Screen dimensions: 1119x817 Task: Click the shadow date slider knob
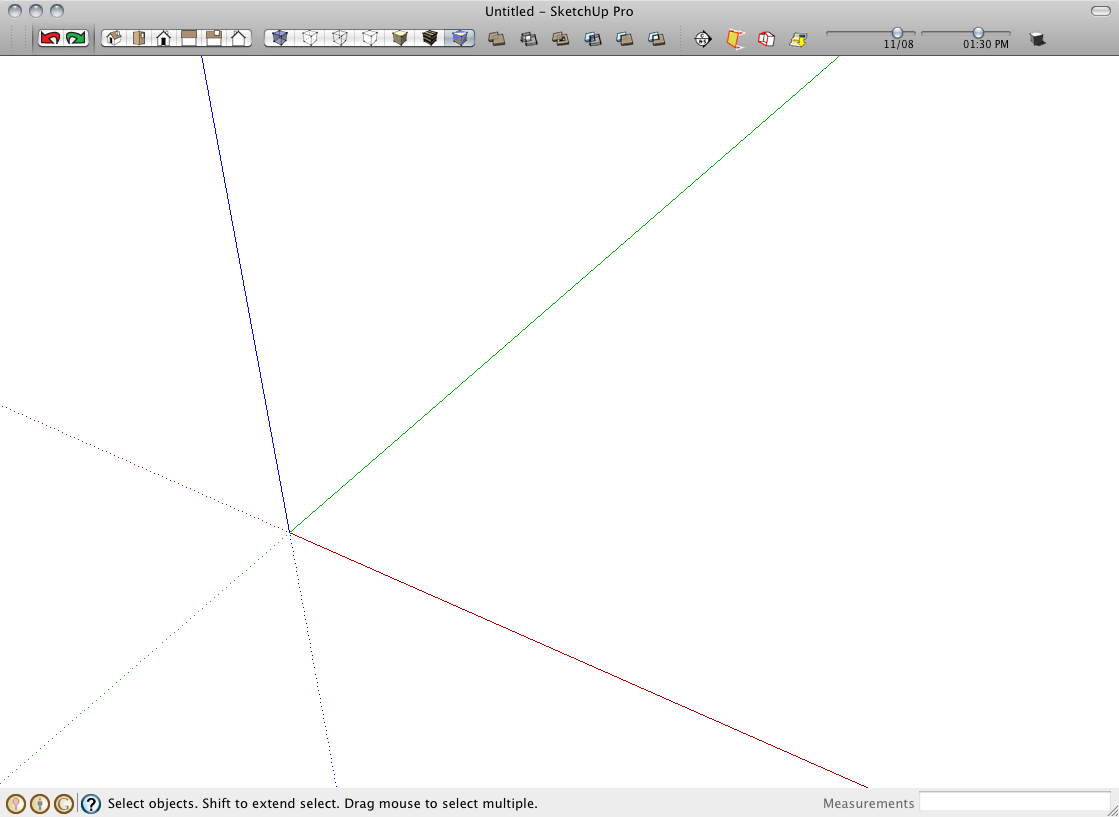[x=897, y=33]
